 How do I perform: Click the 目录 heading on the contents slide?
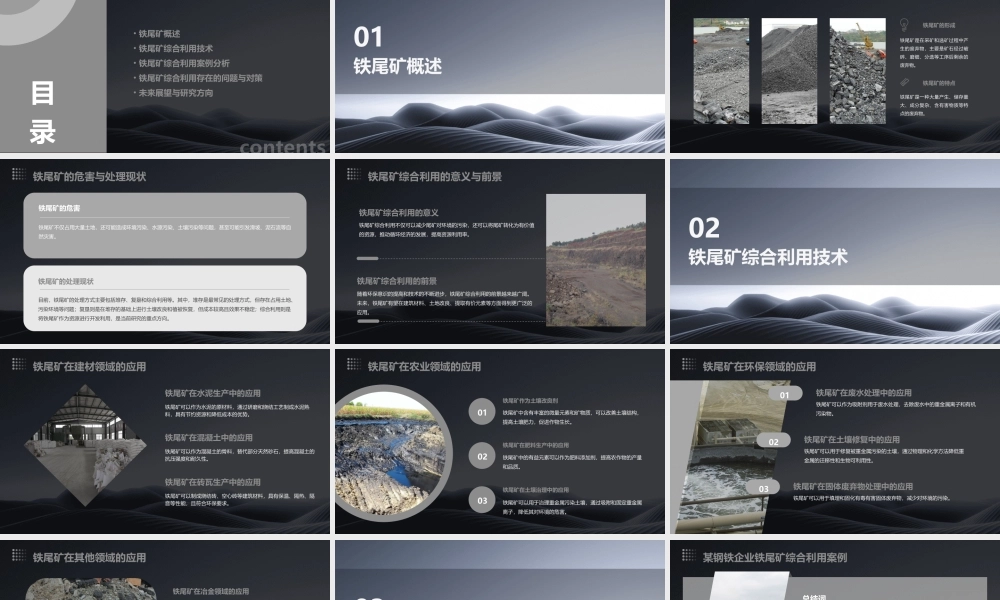42,112
